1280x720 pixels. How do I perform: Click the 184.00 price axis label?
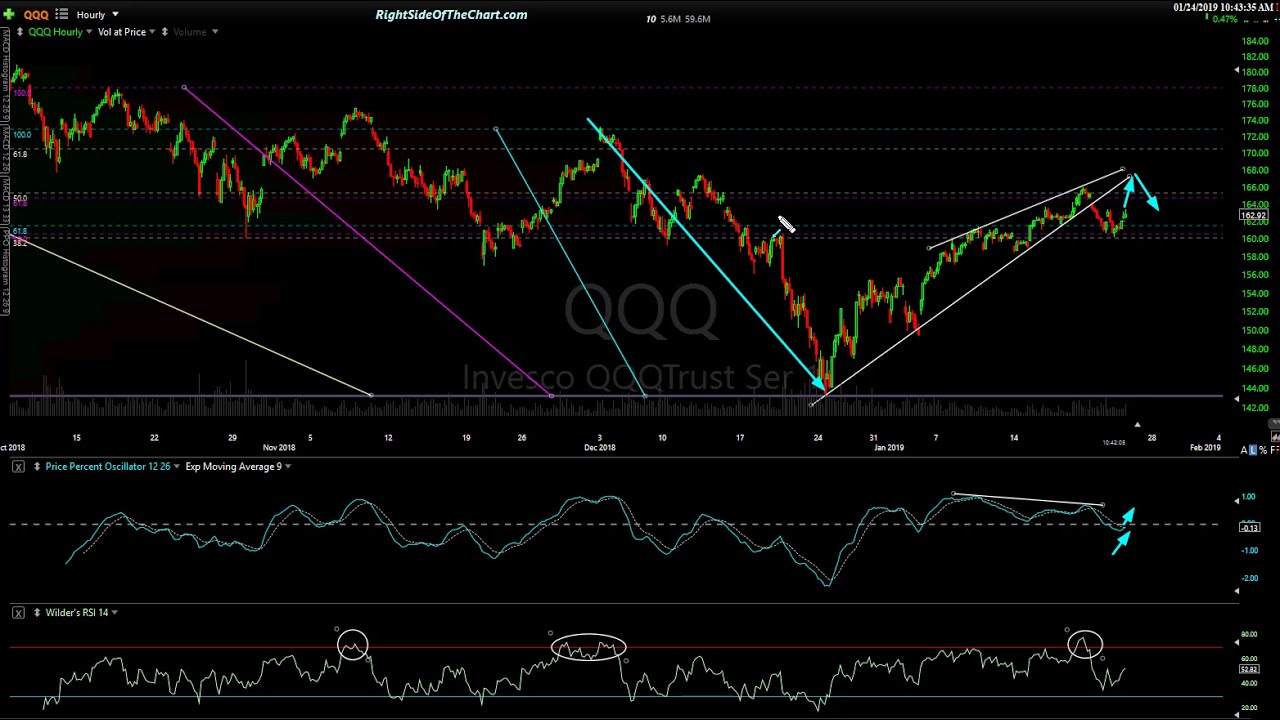[1254, 41]
